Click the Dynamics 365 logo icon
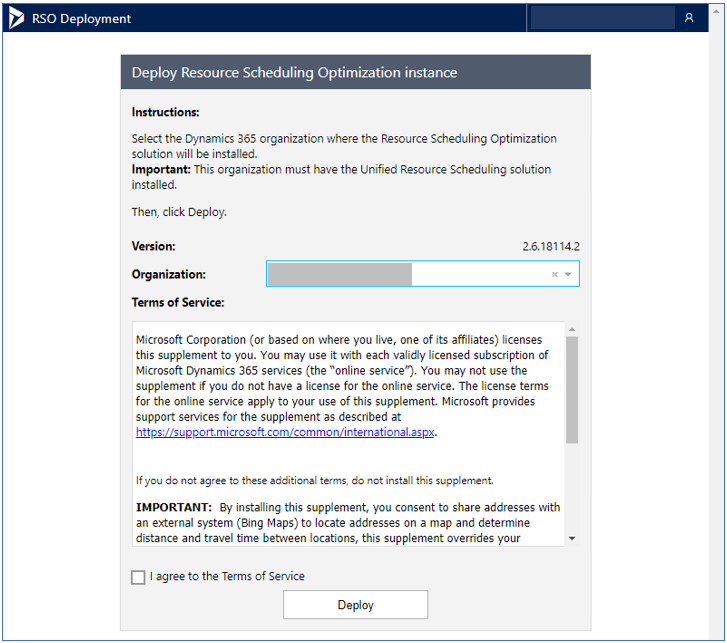Screen dimensions: 727x643 16,19
